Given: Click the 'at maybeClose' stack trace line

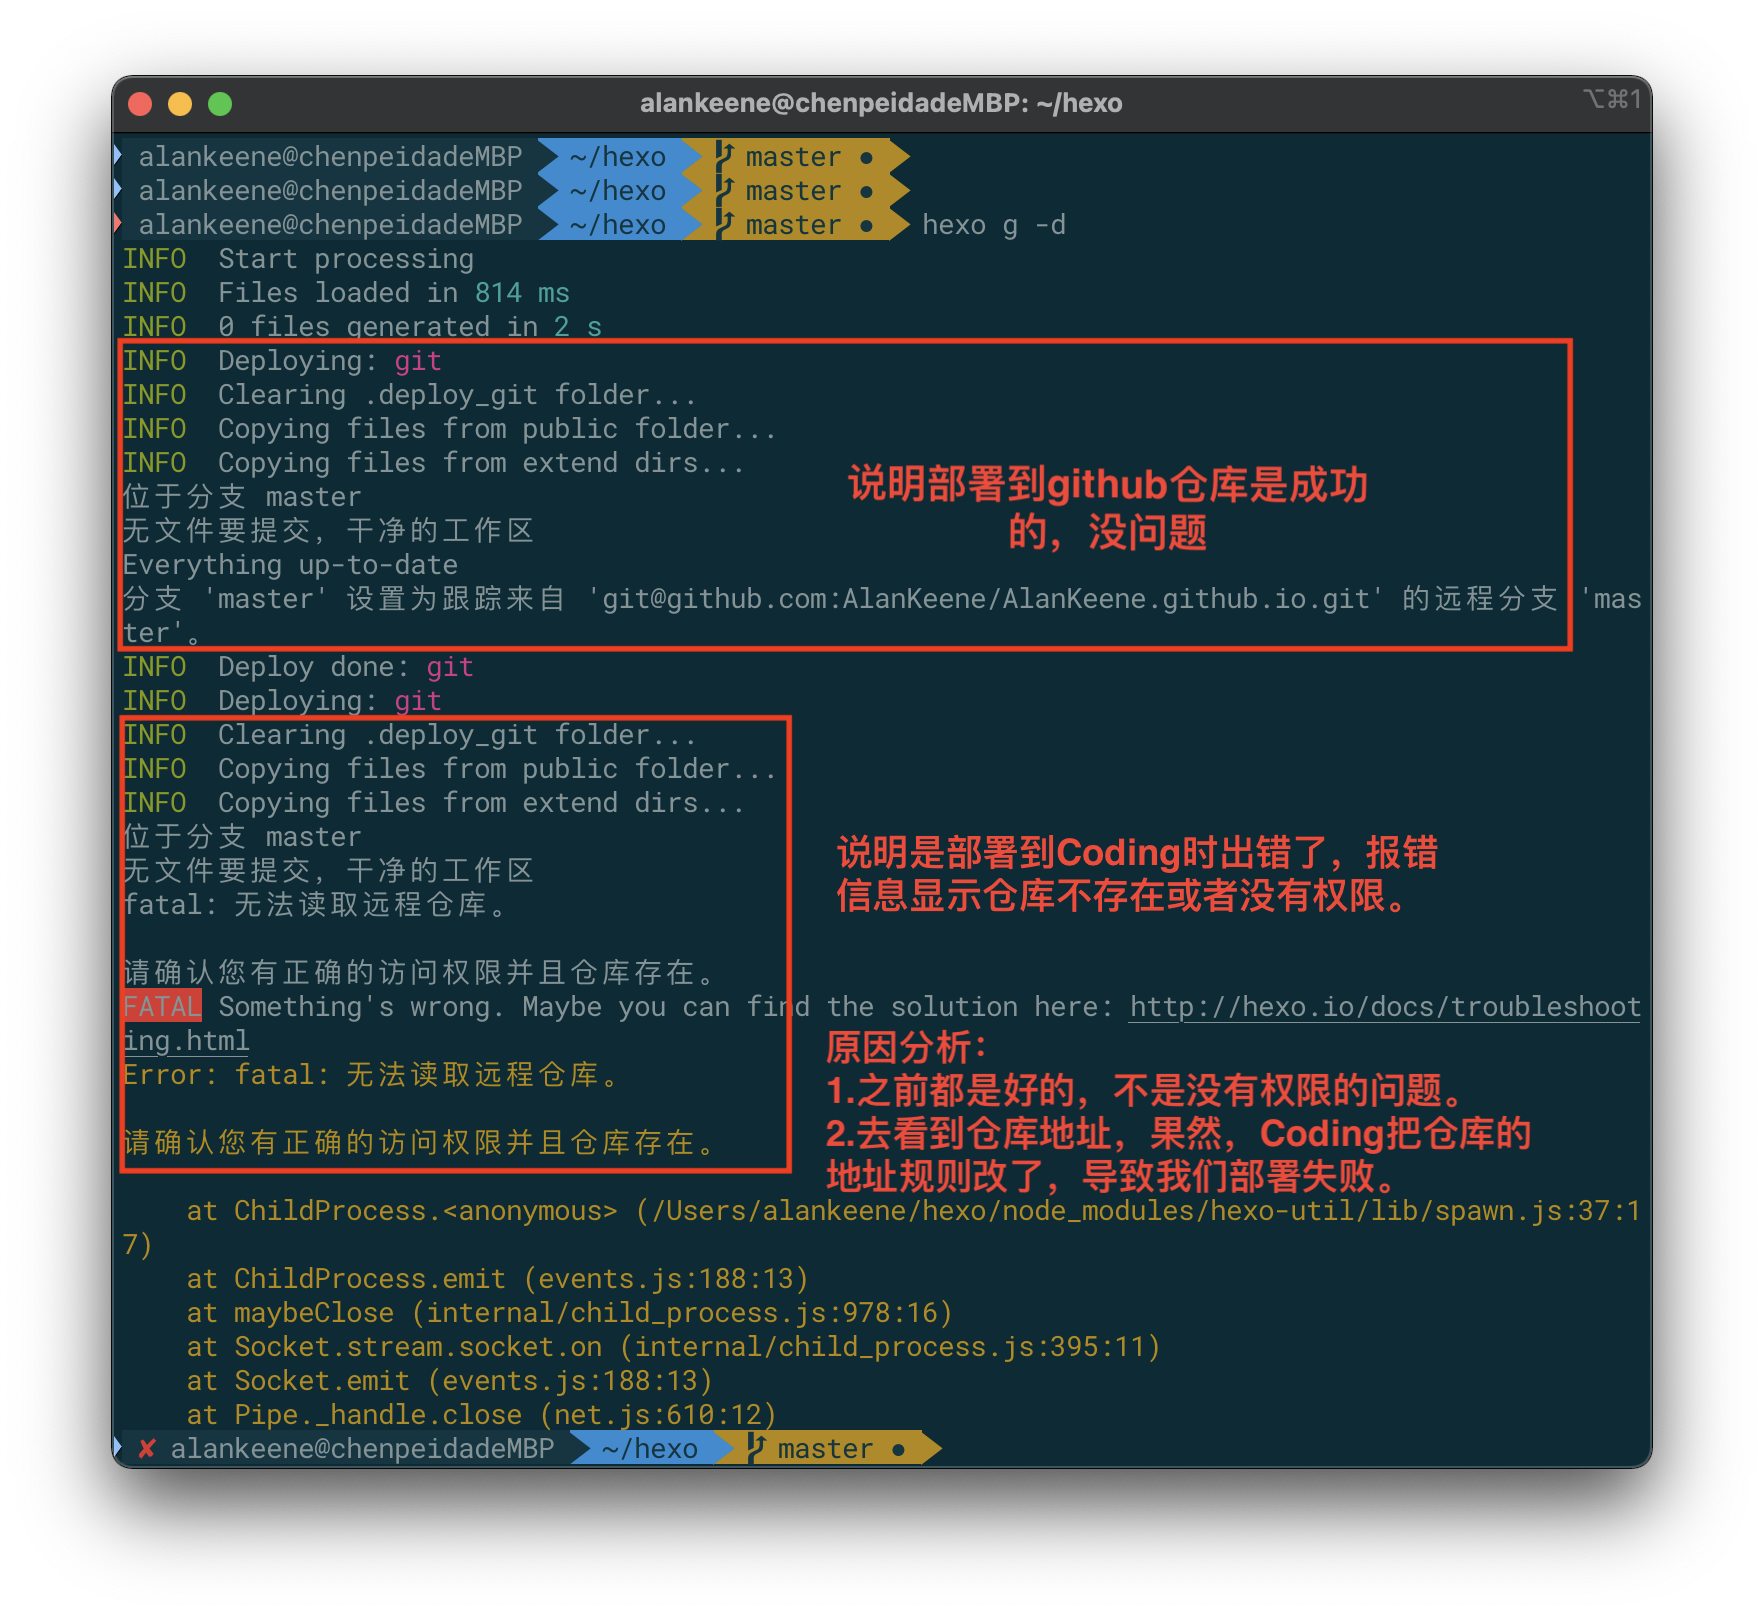Looking at the screenshot, I should pyautogui.click(x=569, y=1313).
